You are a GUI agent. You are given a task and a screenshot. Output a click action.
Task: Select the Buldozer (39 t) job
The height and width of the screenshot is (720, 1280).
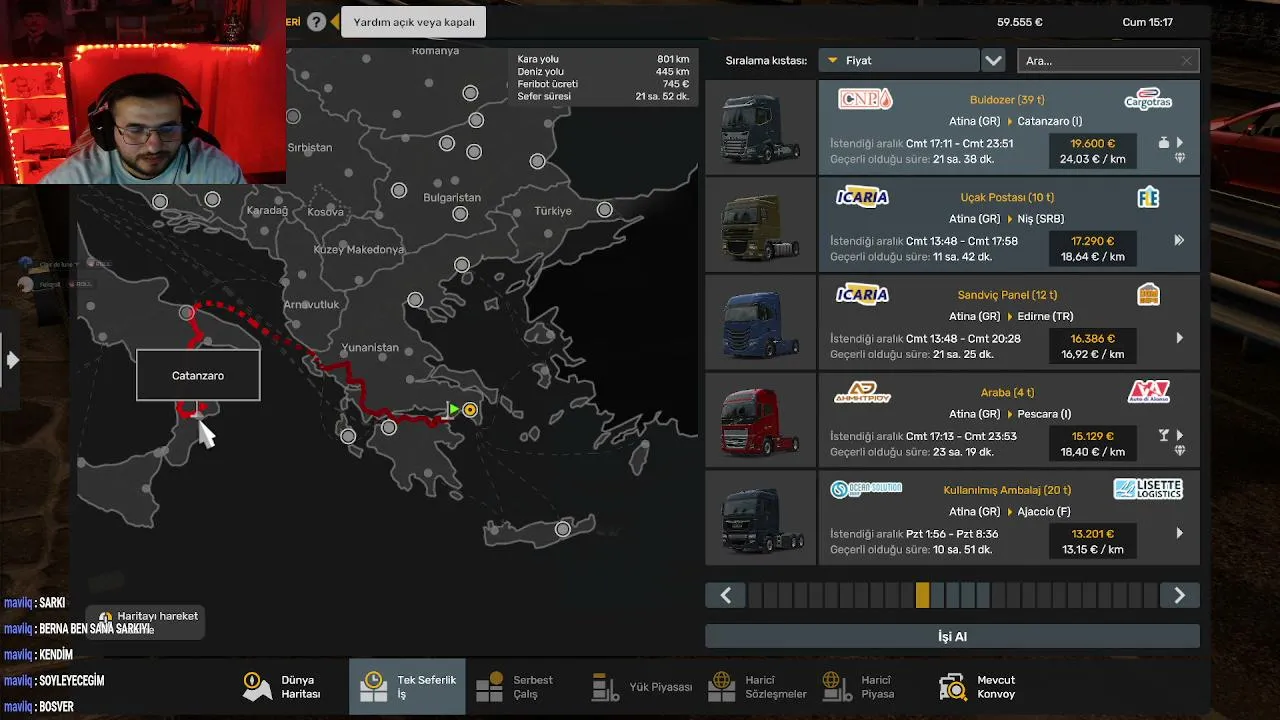pos(1009,127)
